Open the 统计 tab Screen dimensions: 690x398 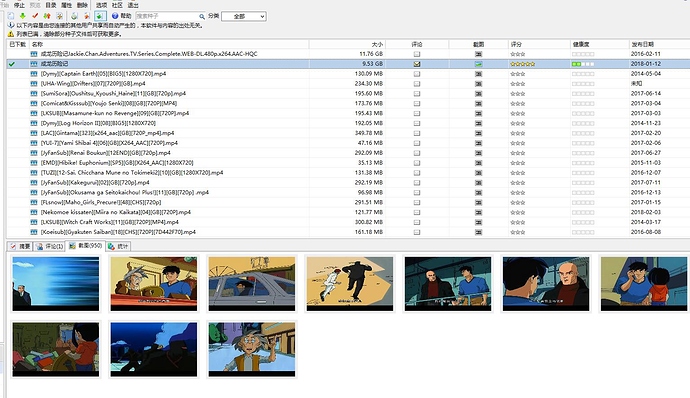pyautogui.click(x=118, y=246)
